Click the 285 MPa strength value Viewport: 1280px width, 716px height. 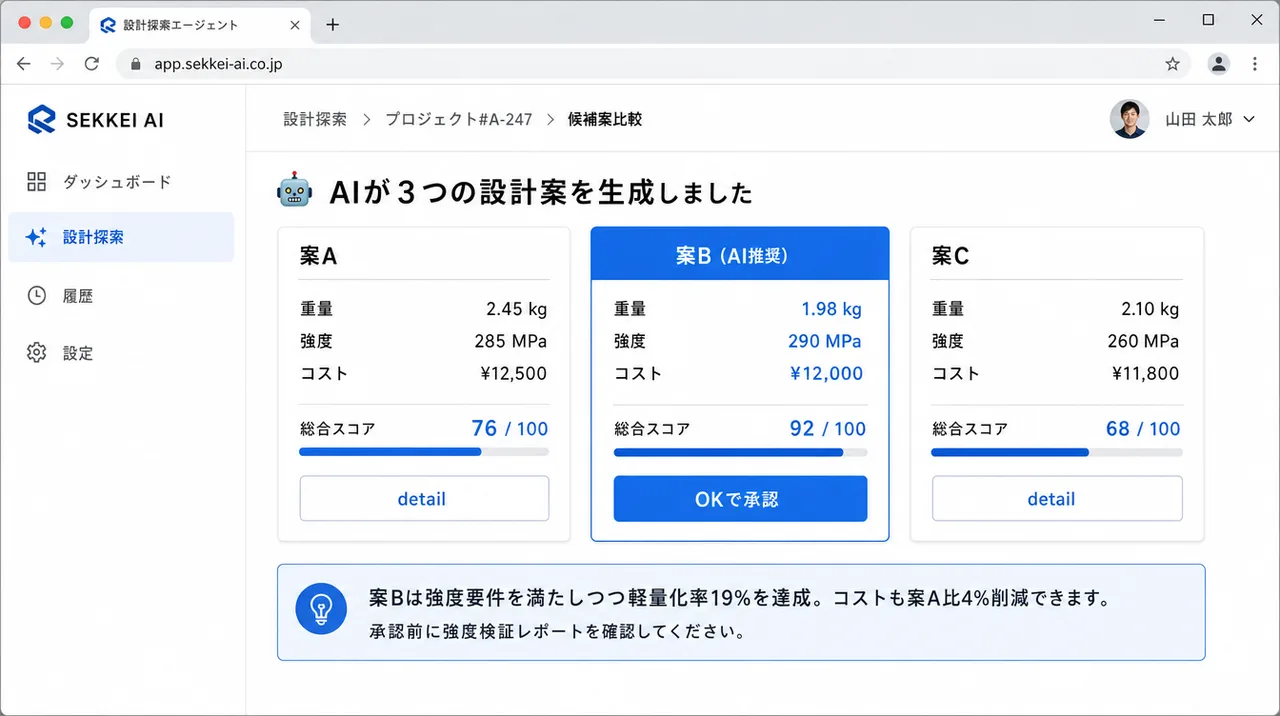pyautogui.click(x=511, y=341)
